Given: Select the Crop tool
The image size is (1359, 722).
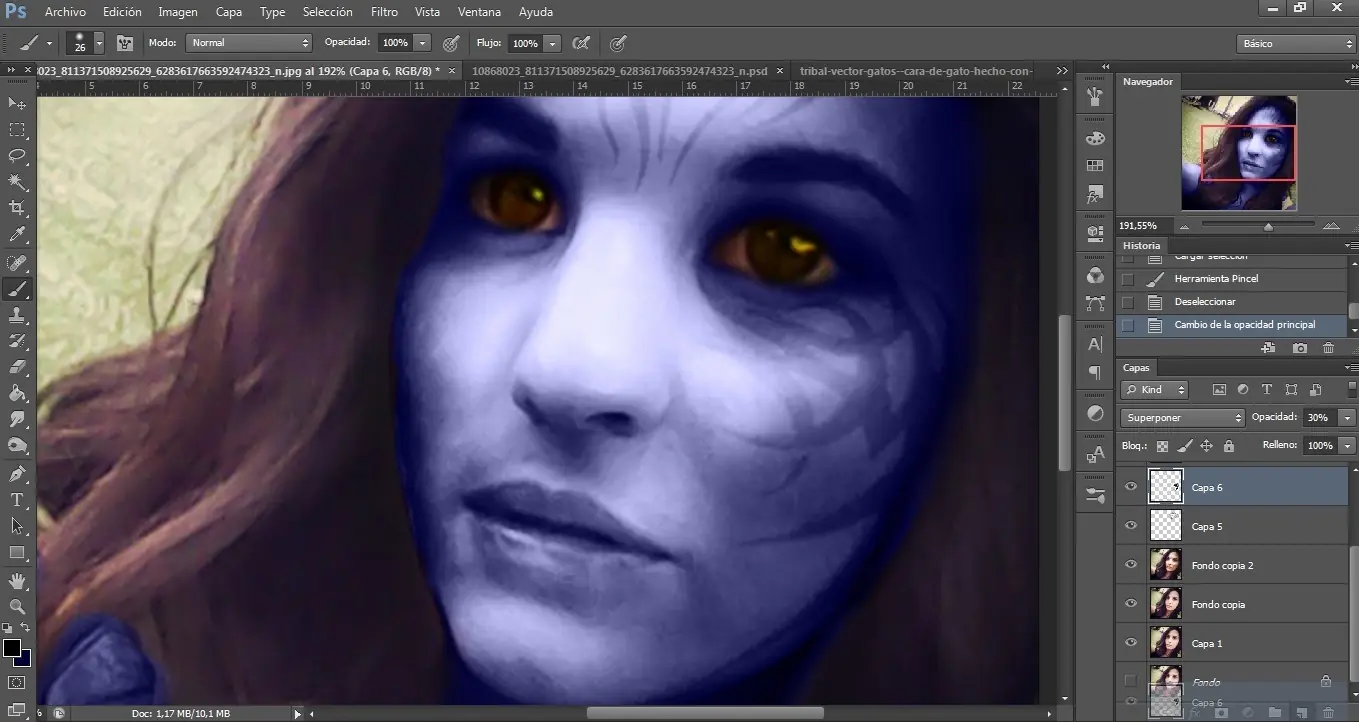Looking at the screenshot, I should pyautogui.click(x=17, y=208).
